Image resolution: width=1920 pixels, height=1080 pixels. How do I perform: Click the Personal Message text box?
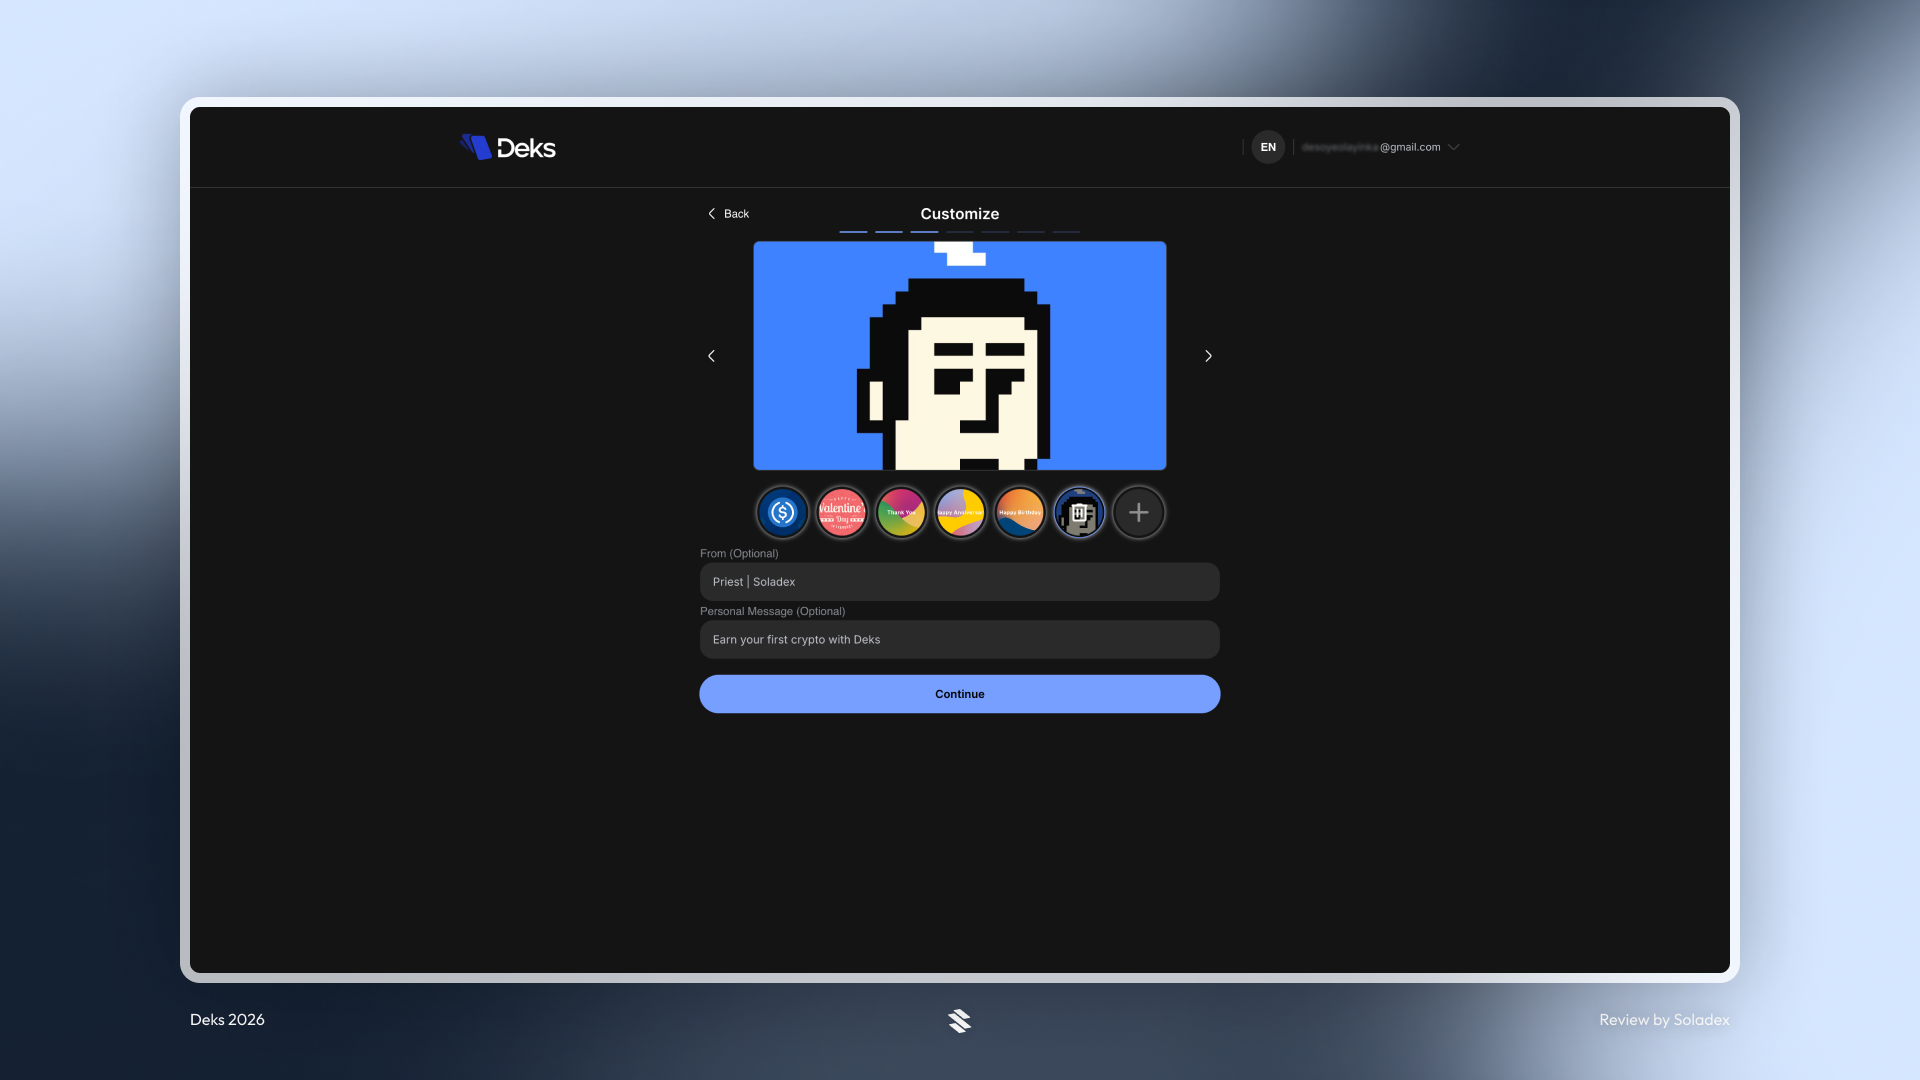959,639
